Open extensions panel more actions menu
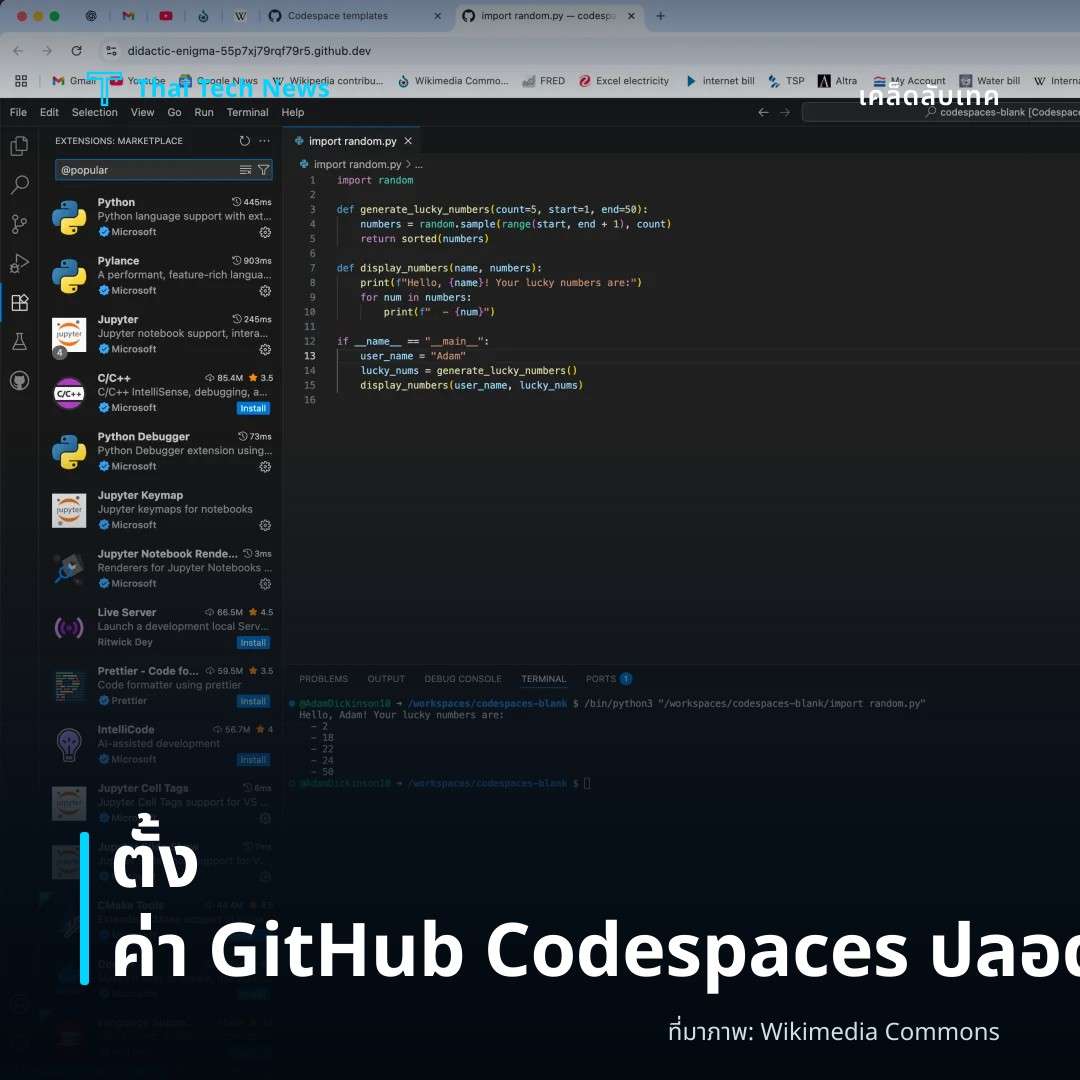 (264, 141)
